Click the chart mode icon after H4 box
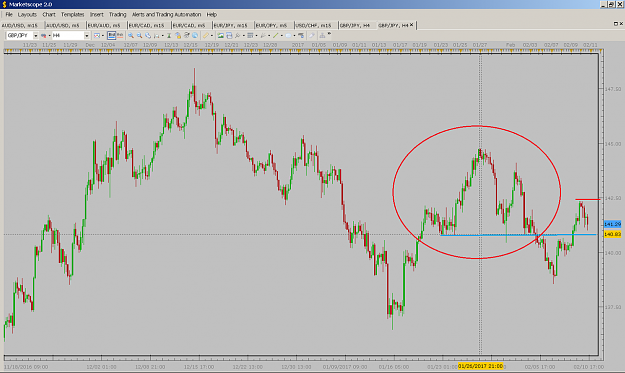The height and width of the screenshot is (373, 625). coord(97,35)
